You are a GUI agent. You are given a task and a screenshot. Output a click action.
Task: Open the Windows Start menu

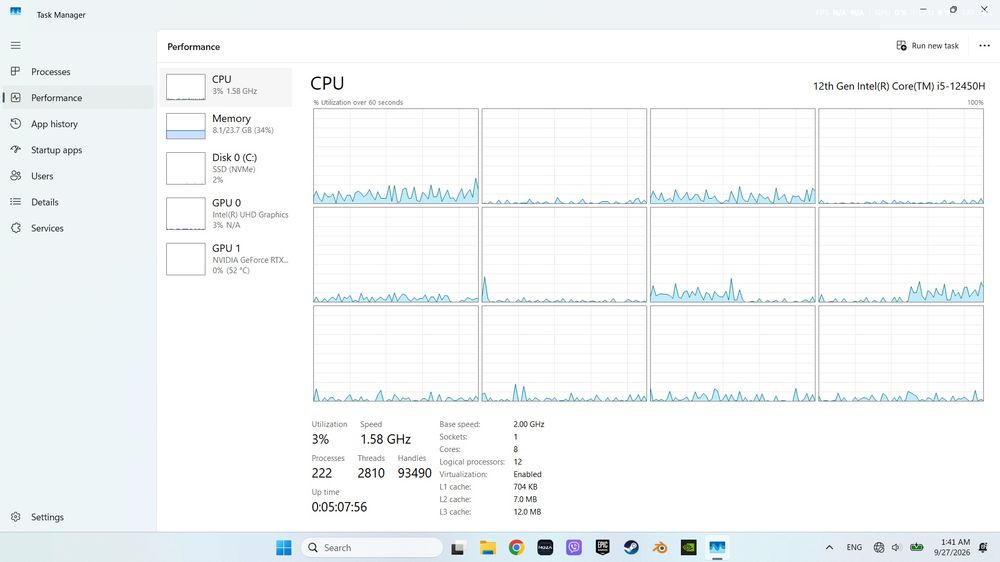[x=284, y=547]
